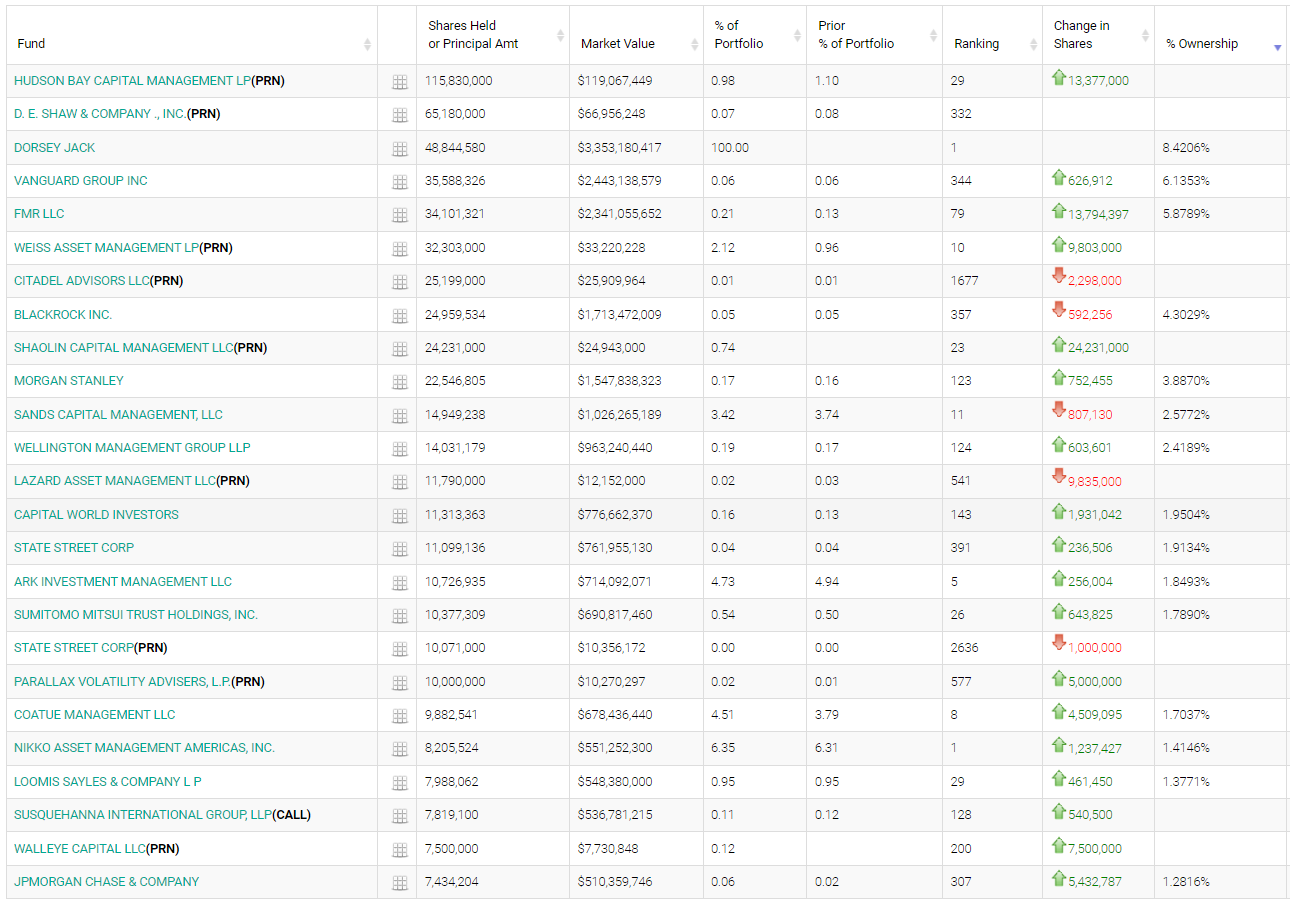This screenshot has width=1290, height=899.
Task: Open JPMorgan Chase & Company link
Action: (106, 881)
